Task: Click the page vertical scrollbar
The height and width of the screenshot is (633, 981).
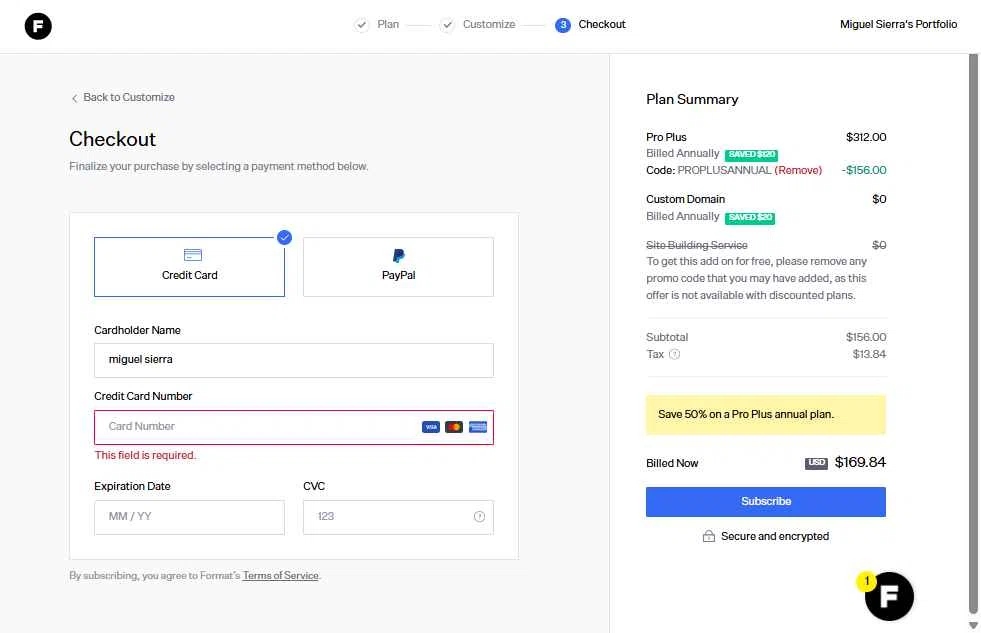Action: tap(973, 334)
